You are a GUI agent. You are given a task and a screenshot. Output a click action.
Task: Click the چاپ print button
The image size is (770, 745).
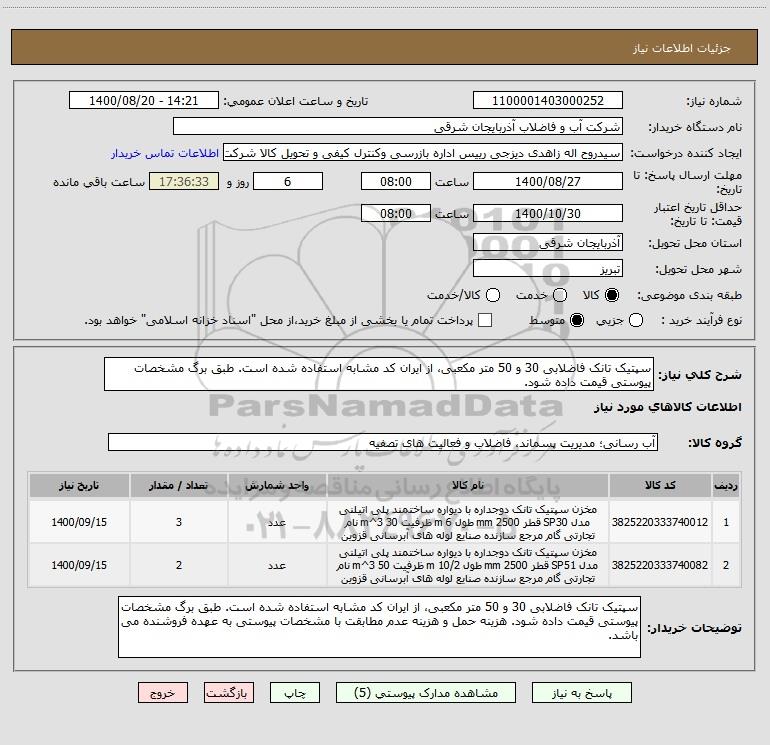[295, 692]
